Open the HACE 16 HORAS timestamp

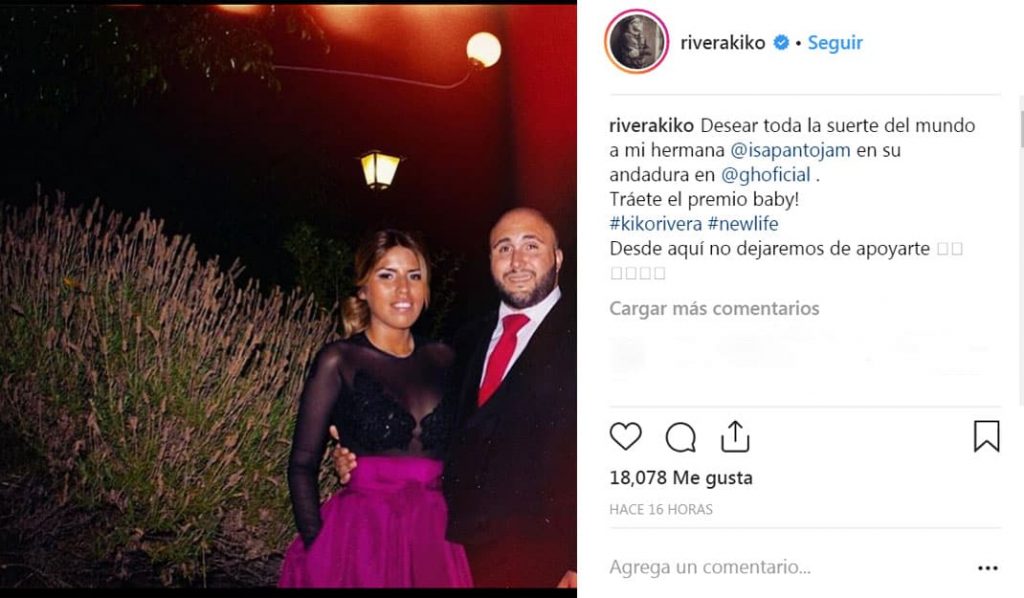click(660, 509)
